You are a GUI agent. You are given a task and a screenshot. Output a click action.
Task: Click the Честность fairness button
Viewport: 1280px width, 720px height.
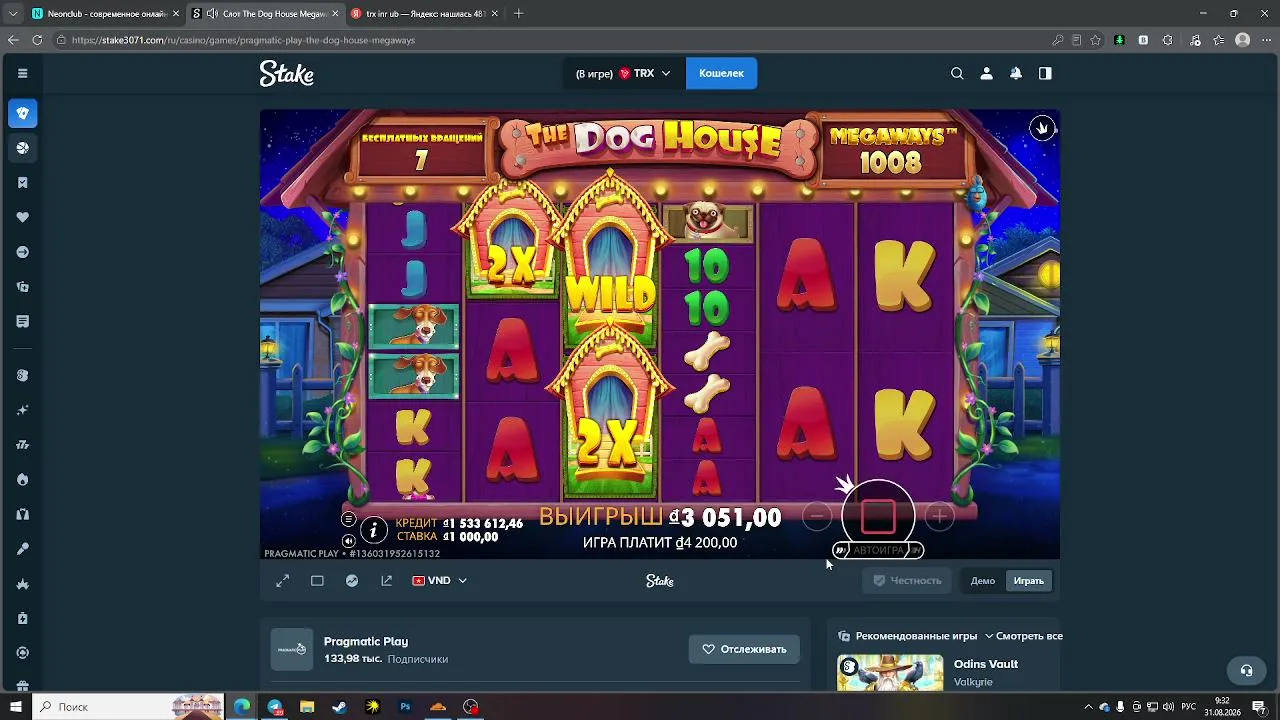(x=907, y=581)
